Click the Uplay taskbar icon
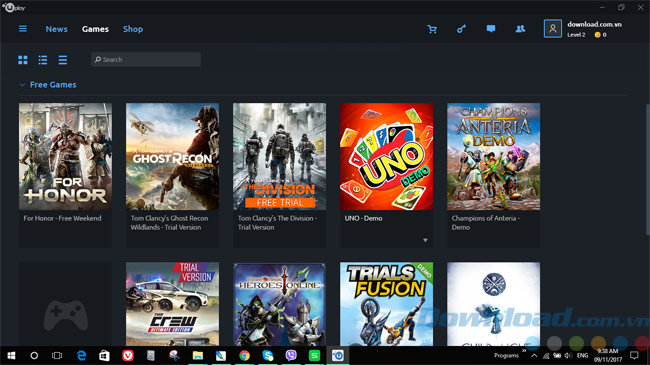Screen dimensions: 650x365 338,355
